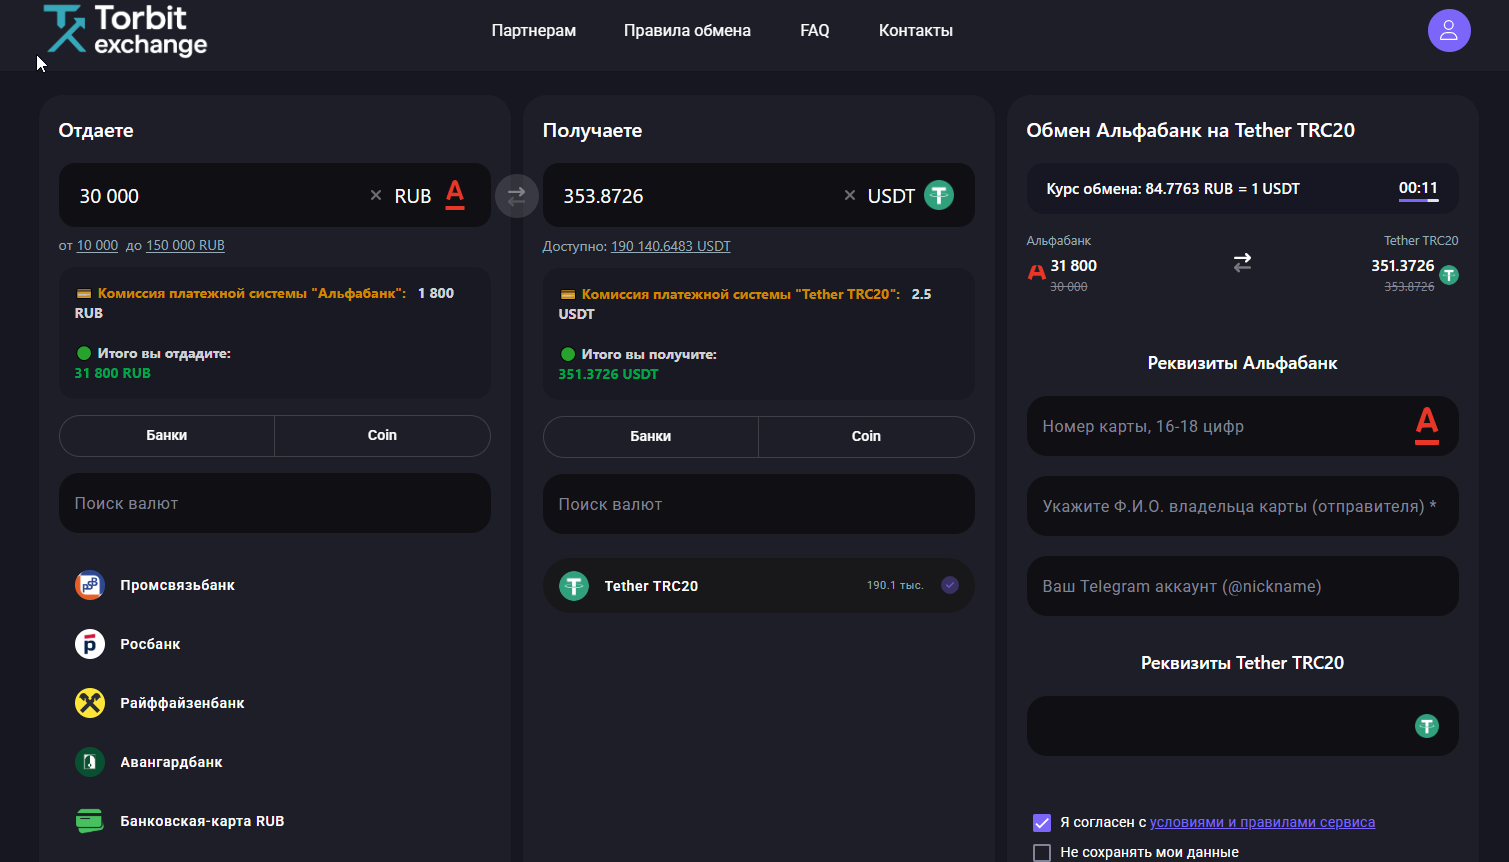The width and height of the screenshot is (1509, 862).
Task: Click green dot beside Итого вы отдадите
Action: (84, 353)
